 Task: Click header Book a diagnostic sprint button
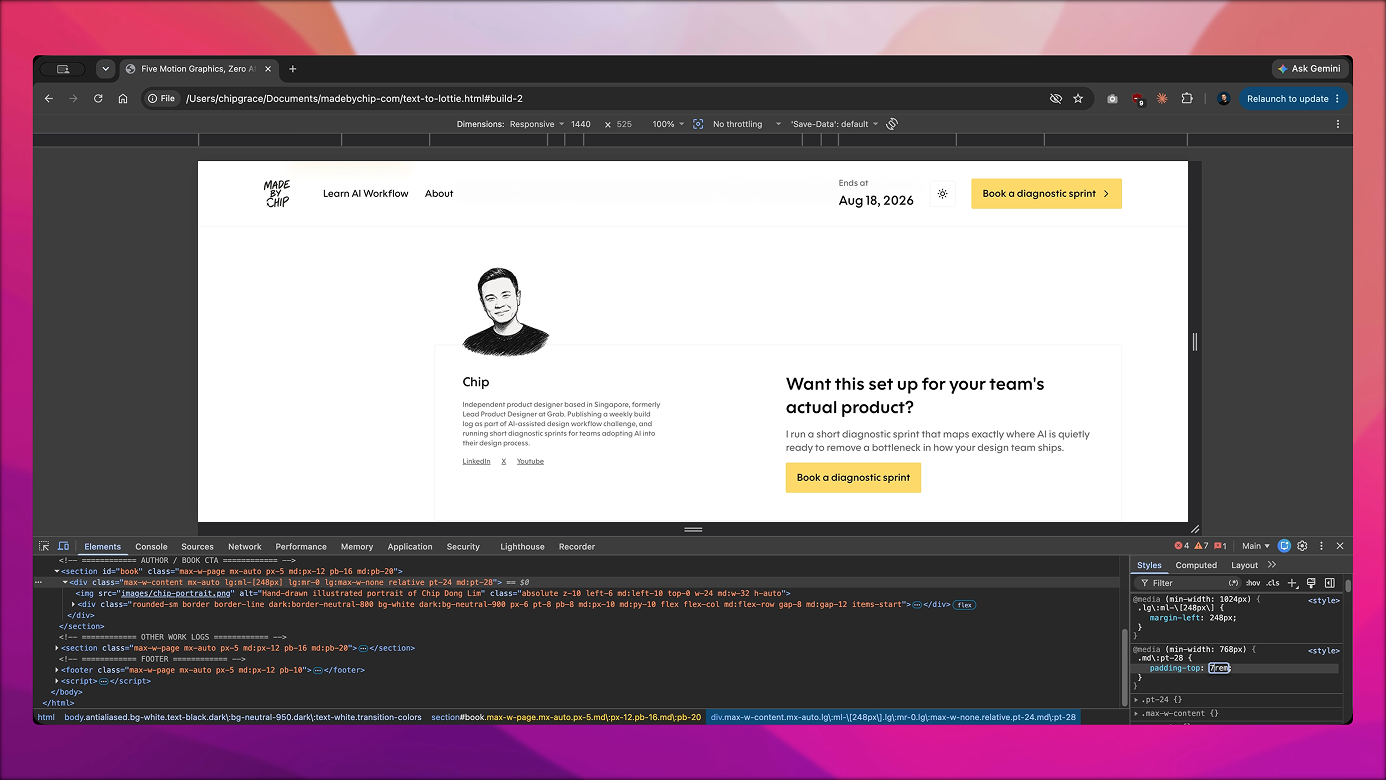1046,194
